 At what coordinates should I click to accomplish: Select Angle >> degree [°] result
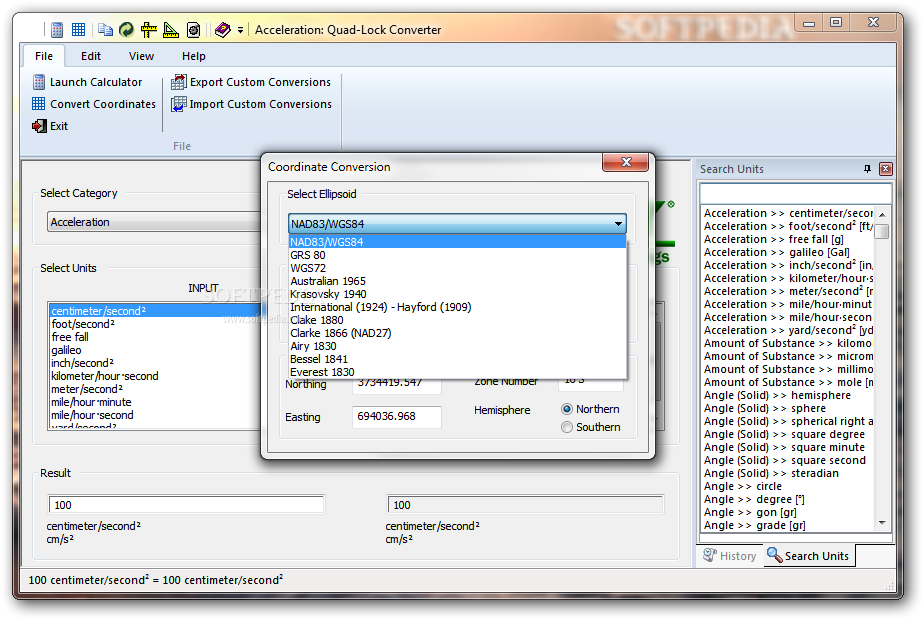coord(788,499)
